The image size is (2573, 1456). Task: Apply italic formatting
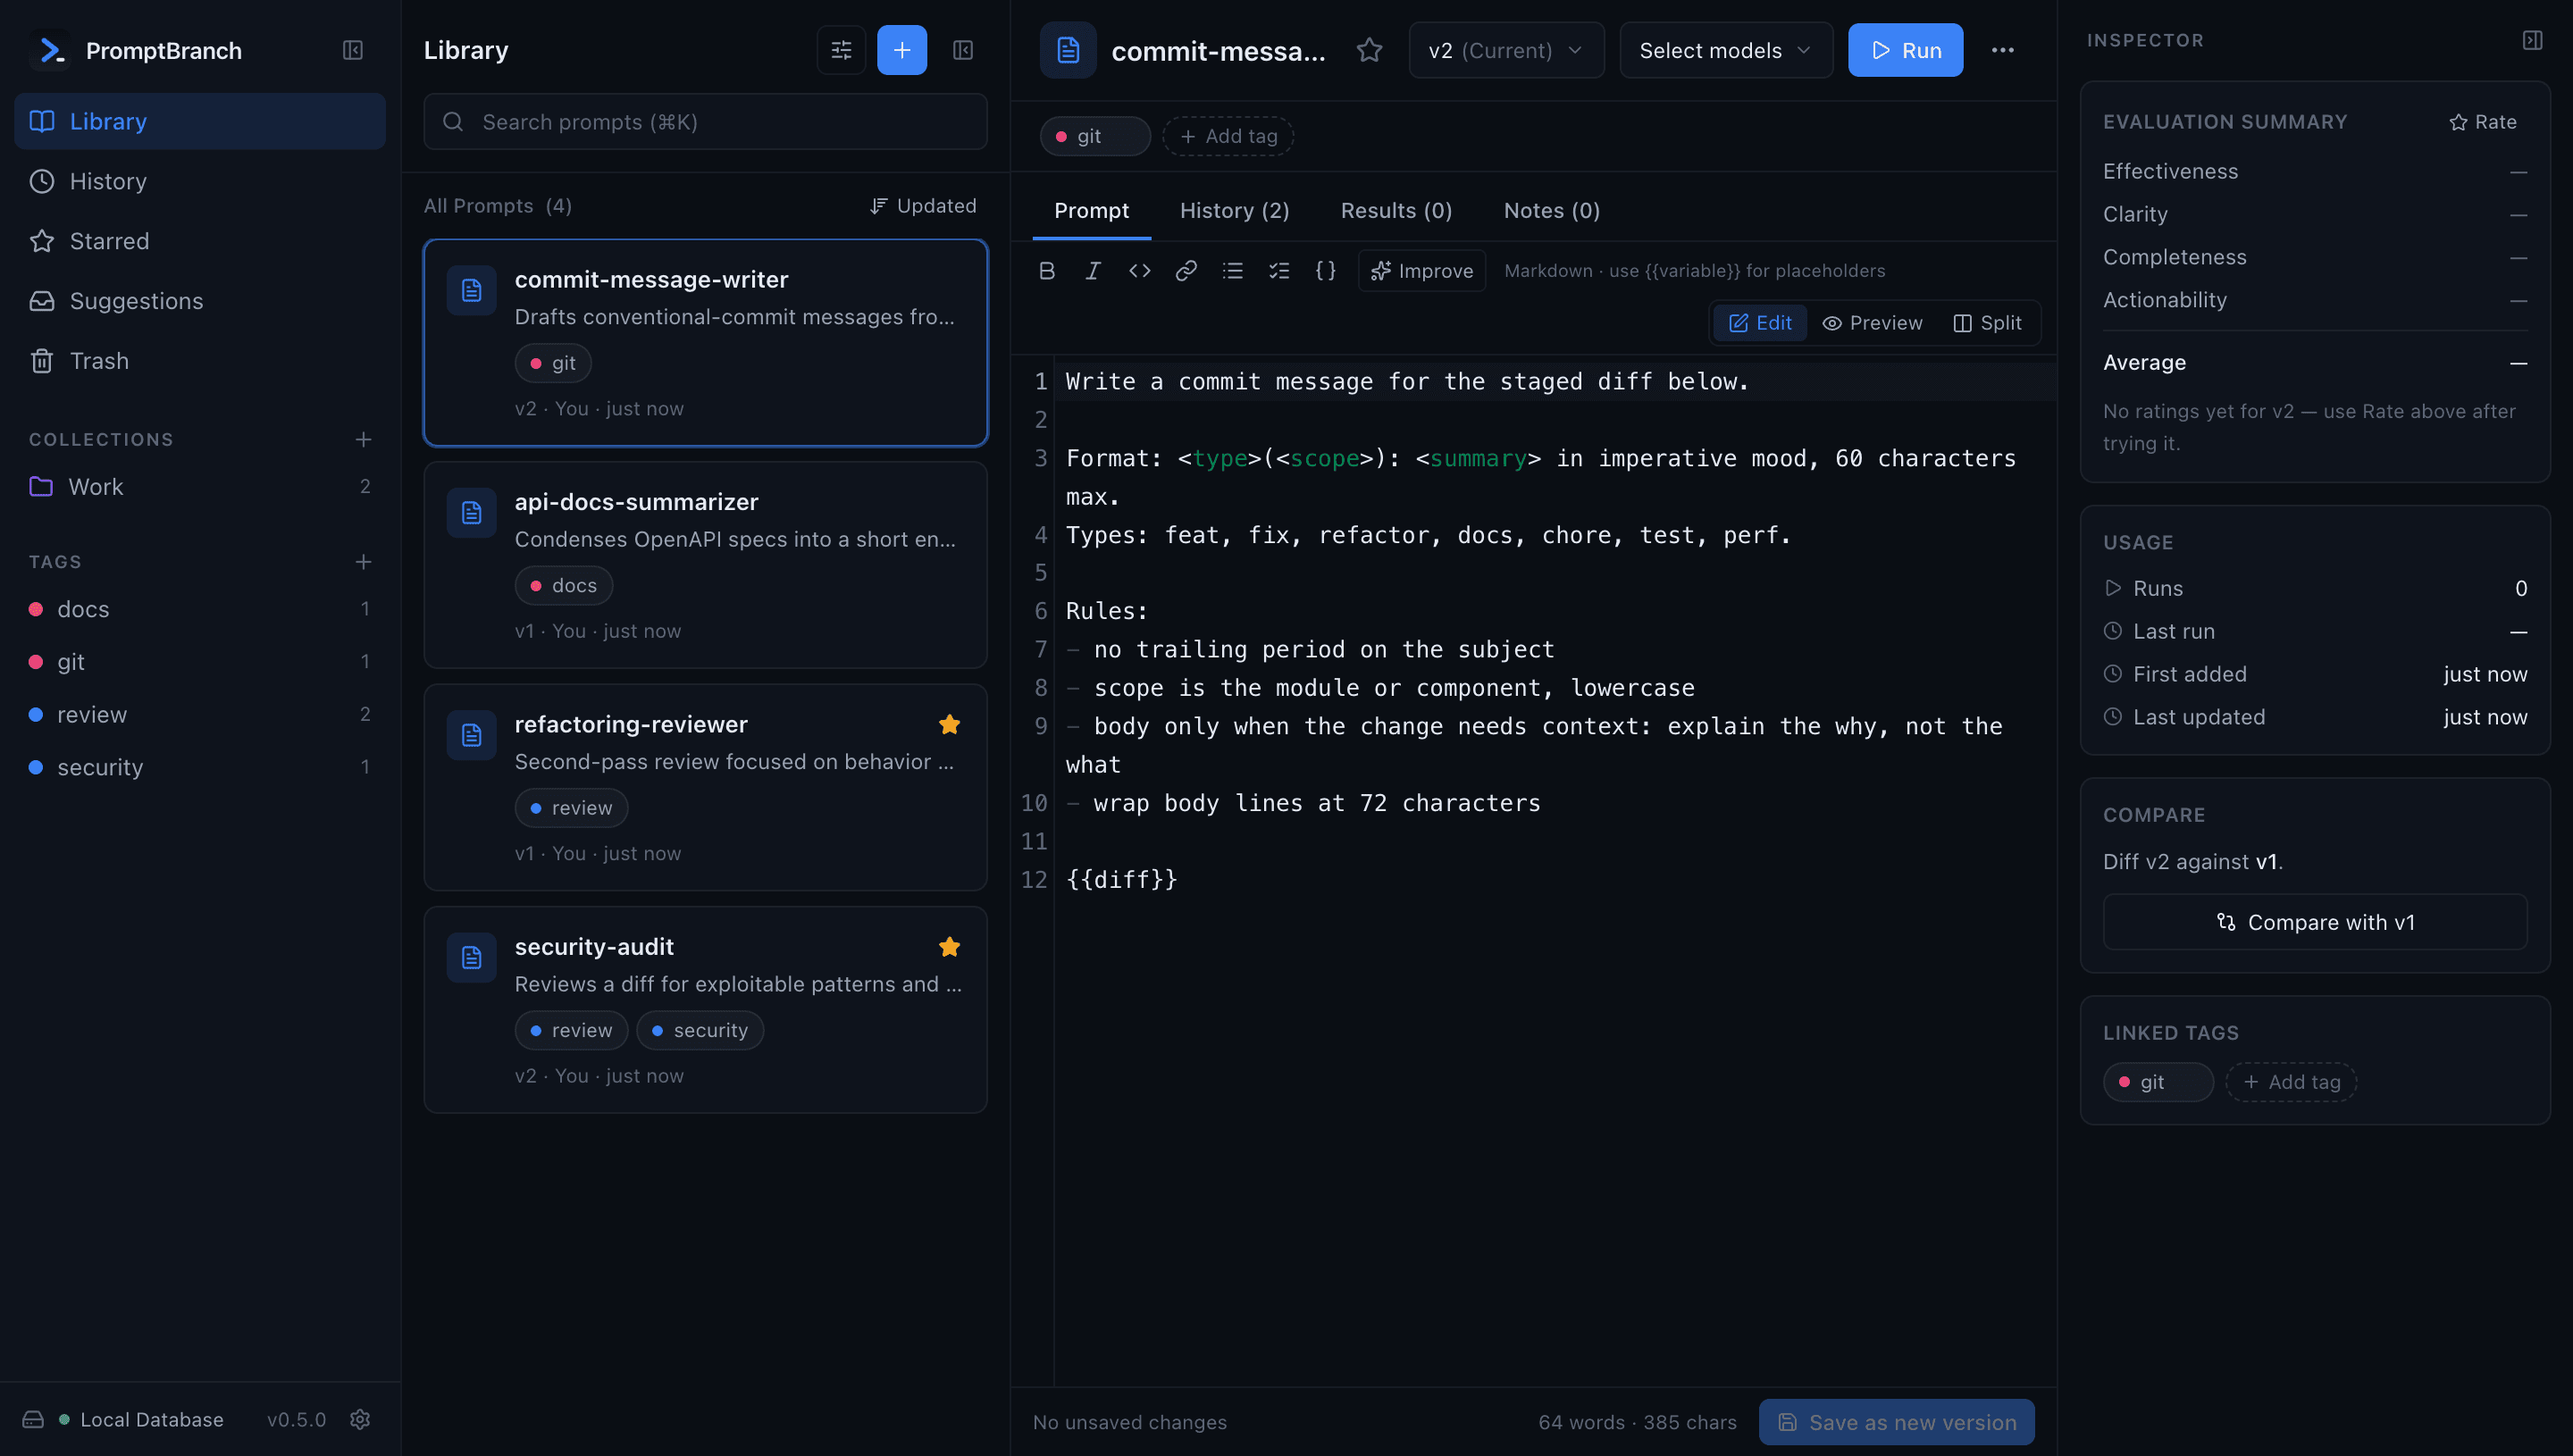(x=1093, y=270)
